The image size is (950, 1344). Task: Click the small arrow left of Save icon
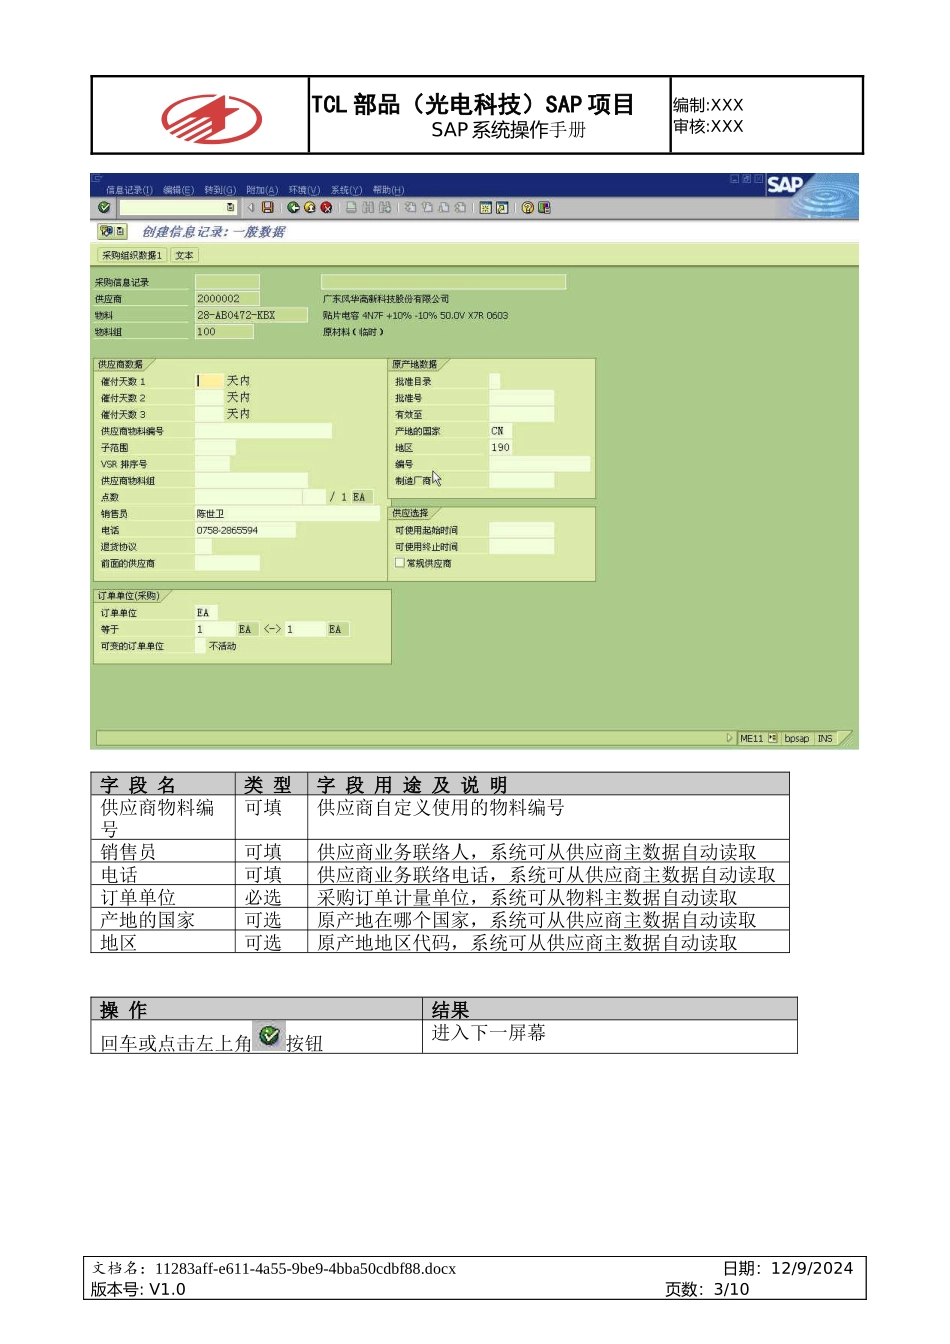coord(251,207)
